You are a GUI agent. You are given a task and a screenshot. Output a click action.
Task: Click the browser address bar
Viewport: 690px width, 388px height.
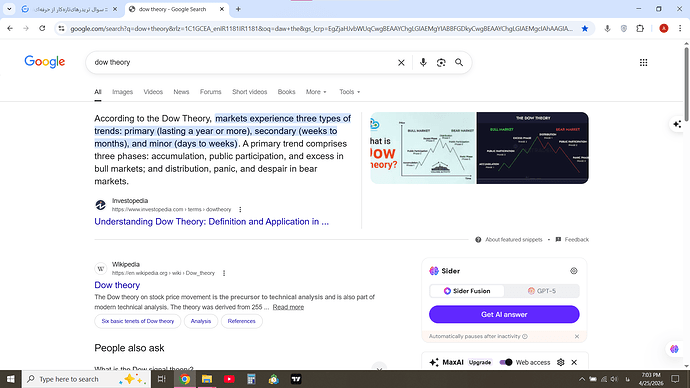point(321,29)
